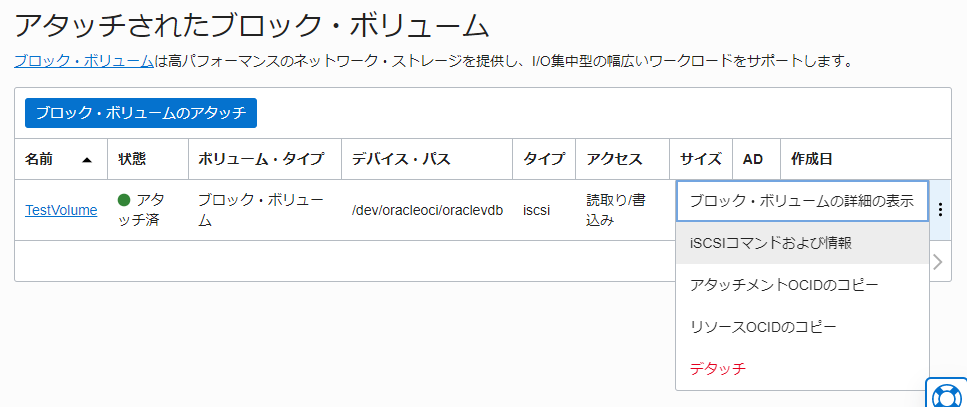
Task: Click the sort arrow beside 名前
Action: (87, 160)
